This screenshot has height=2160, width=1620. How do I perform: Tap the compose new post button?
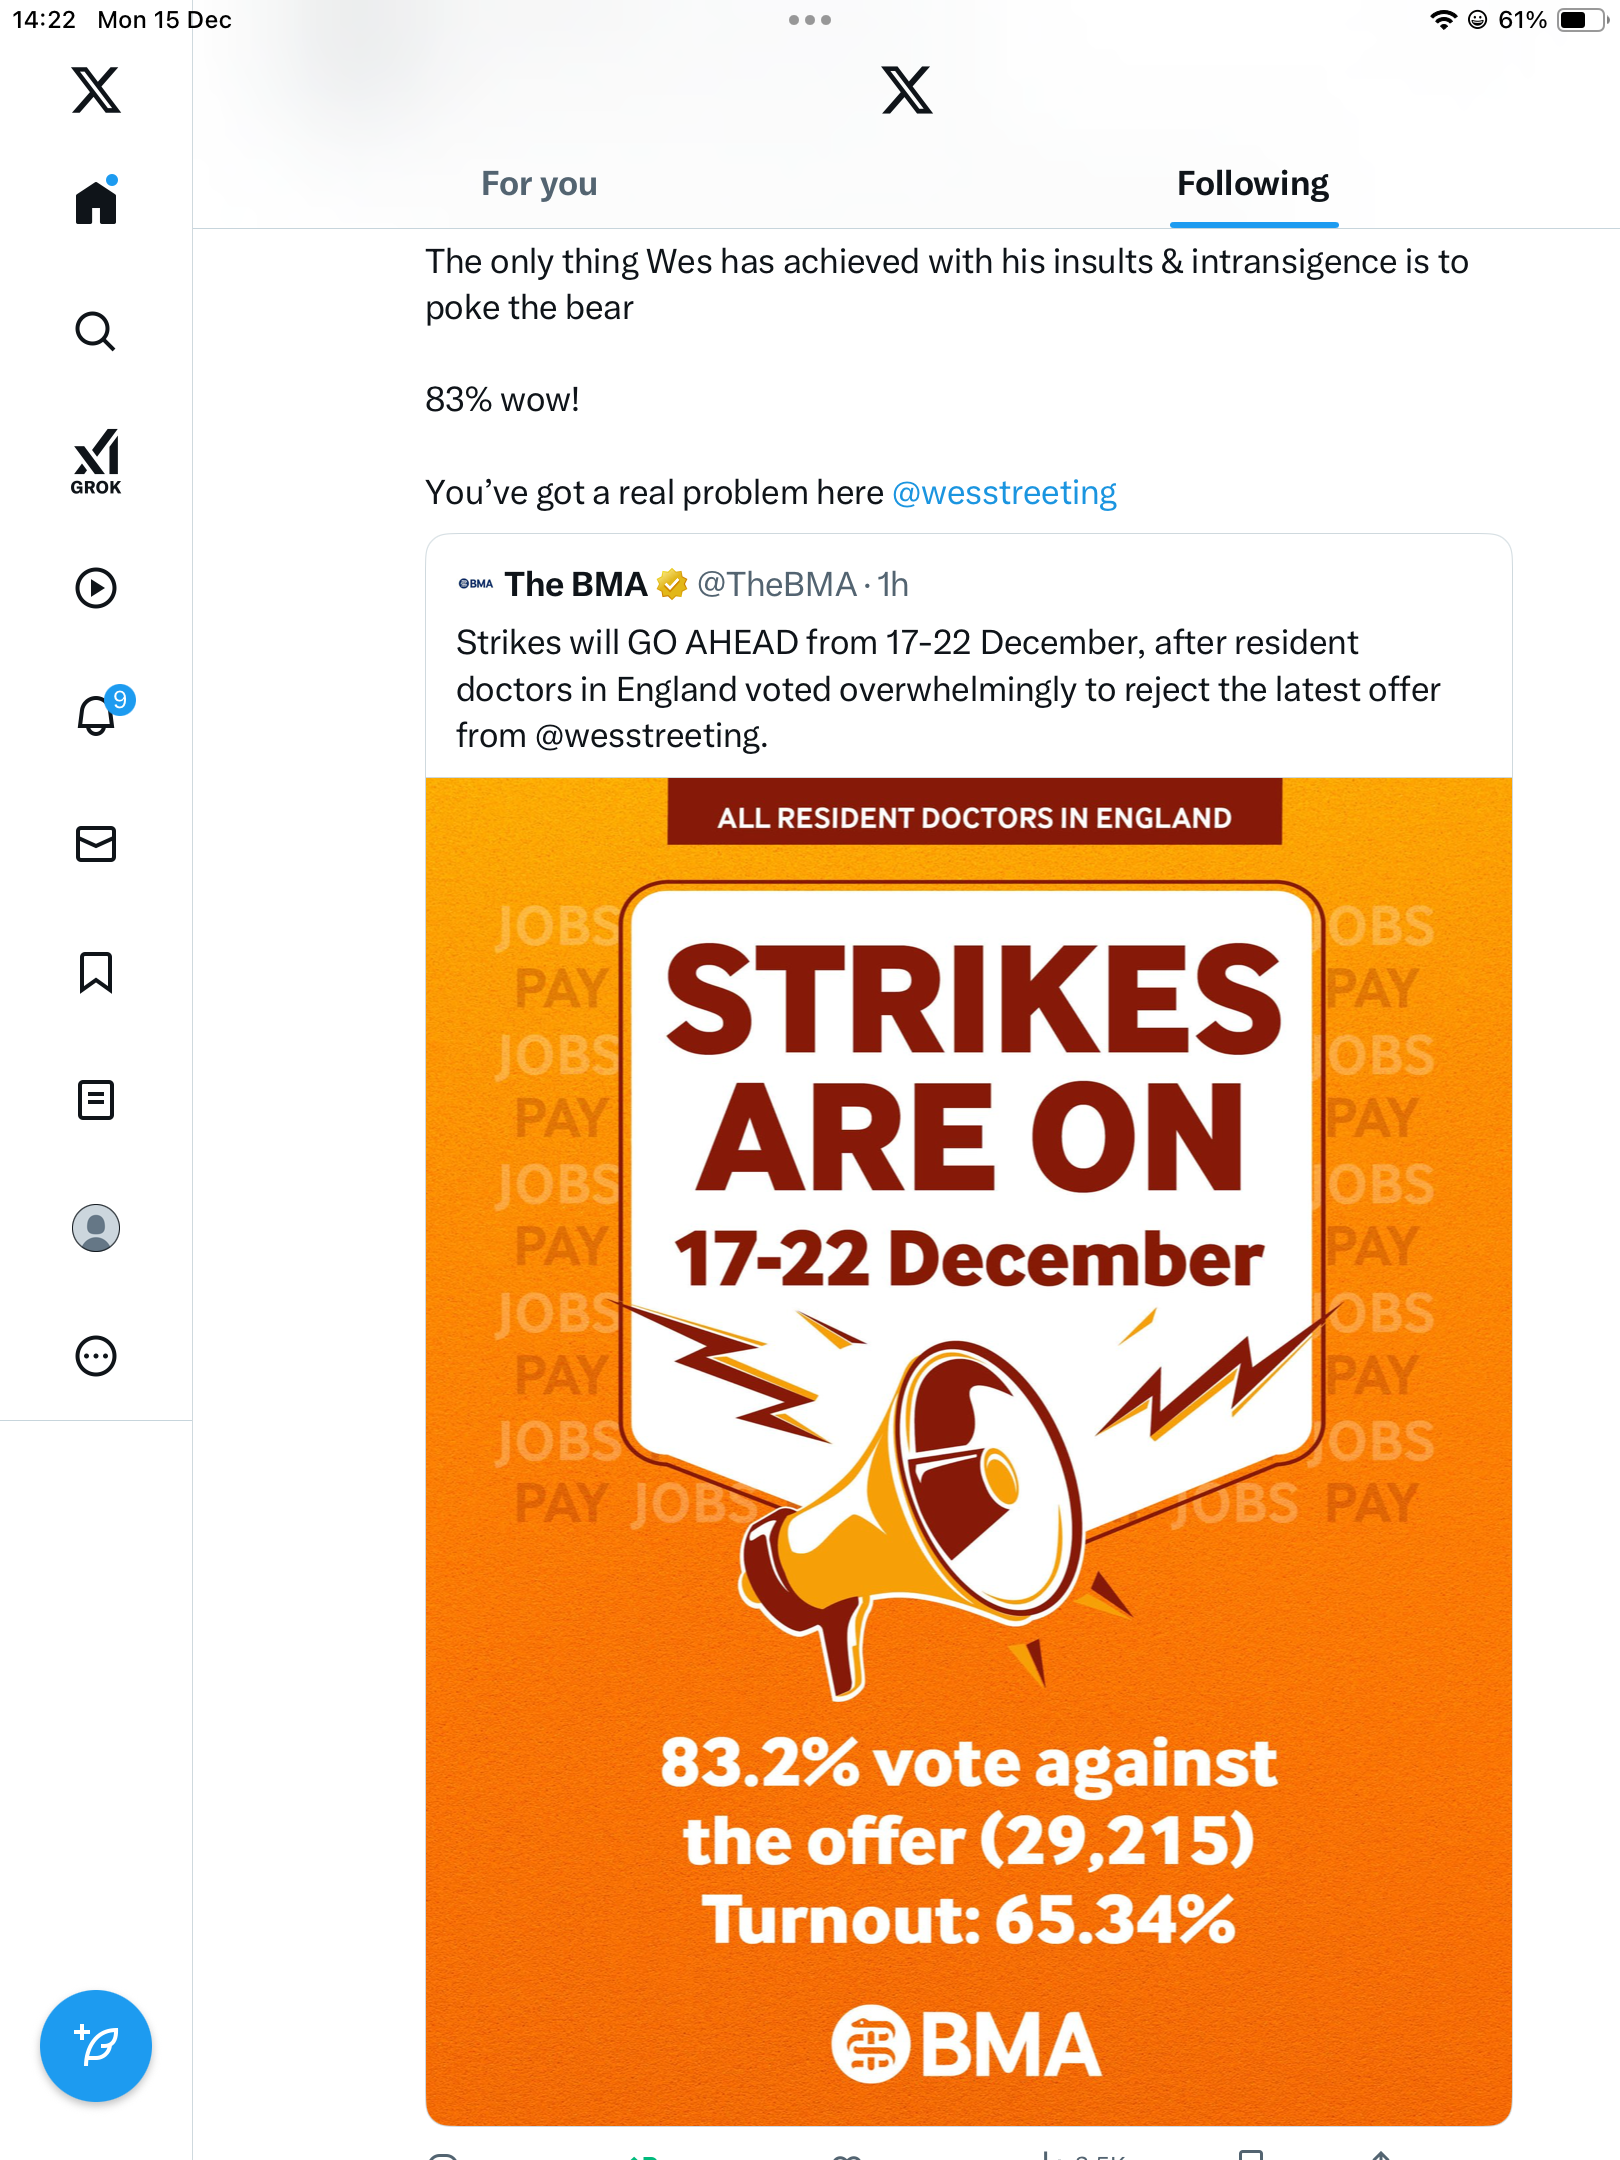[x=96, y=2046]
